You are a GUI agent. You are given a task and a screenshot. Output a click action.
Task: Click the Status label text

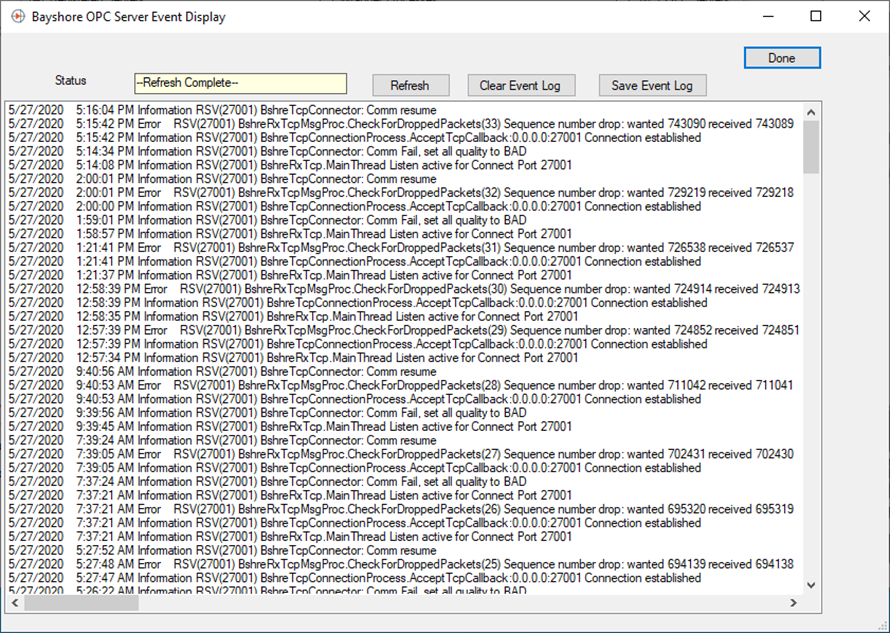[x=71, y=81]
